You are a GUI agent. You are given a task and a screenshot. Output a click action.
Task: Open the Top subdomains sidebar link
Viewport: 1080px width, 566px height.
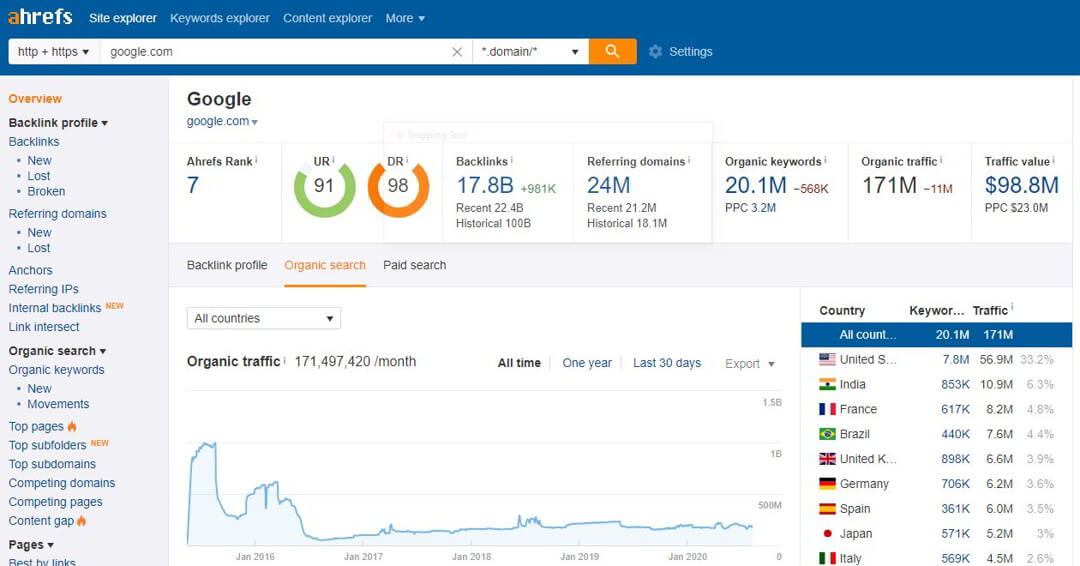pos(52,464)
